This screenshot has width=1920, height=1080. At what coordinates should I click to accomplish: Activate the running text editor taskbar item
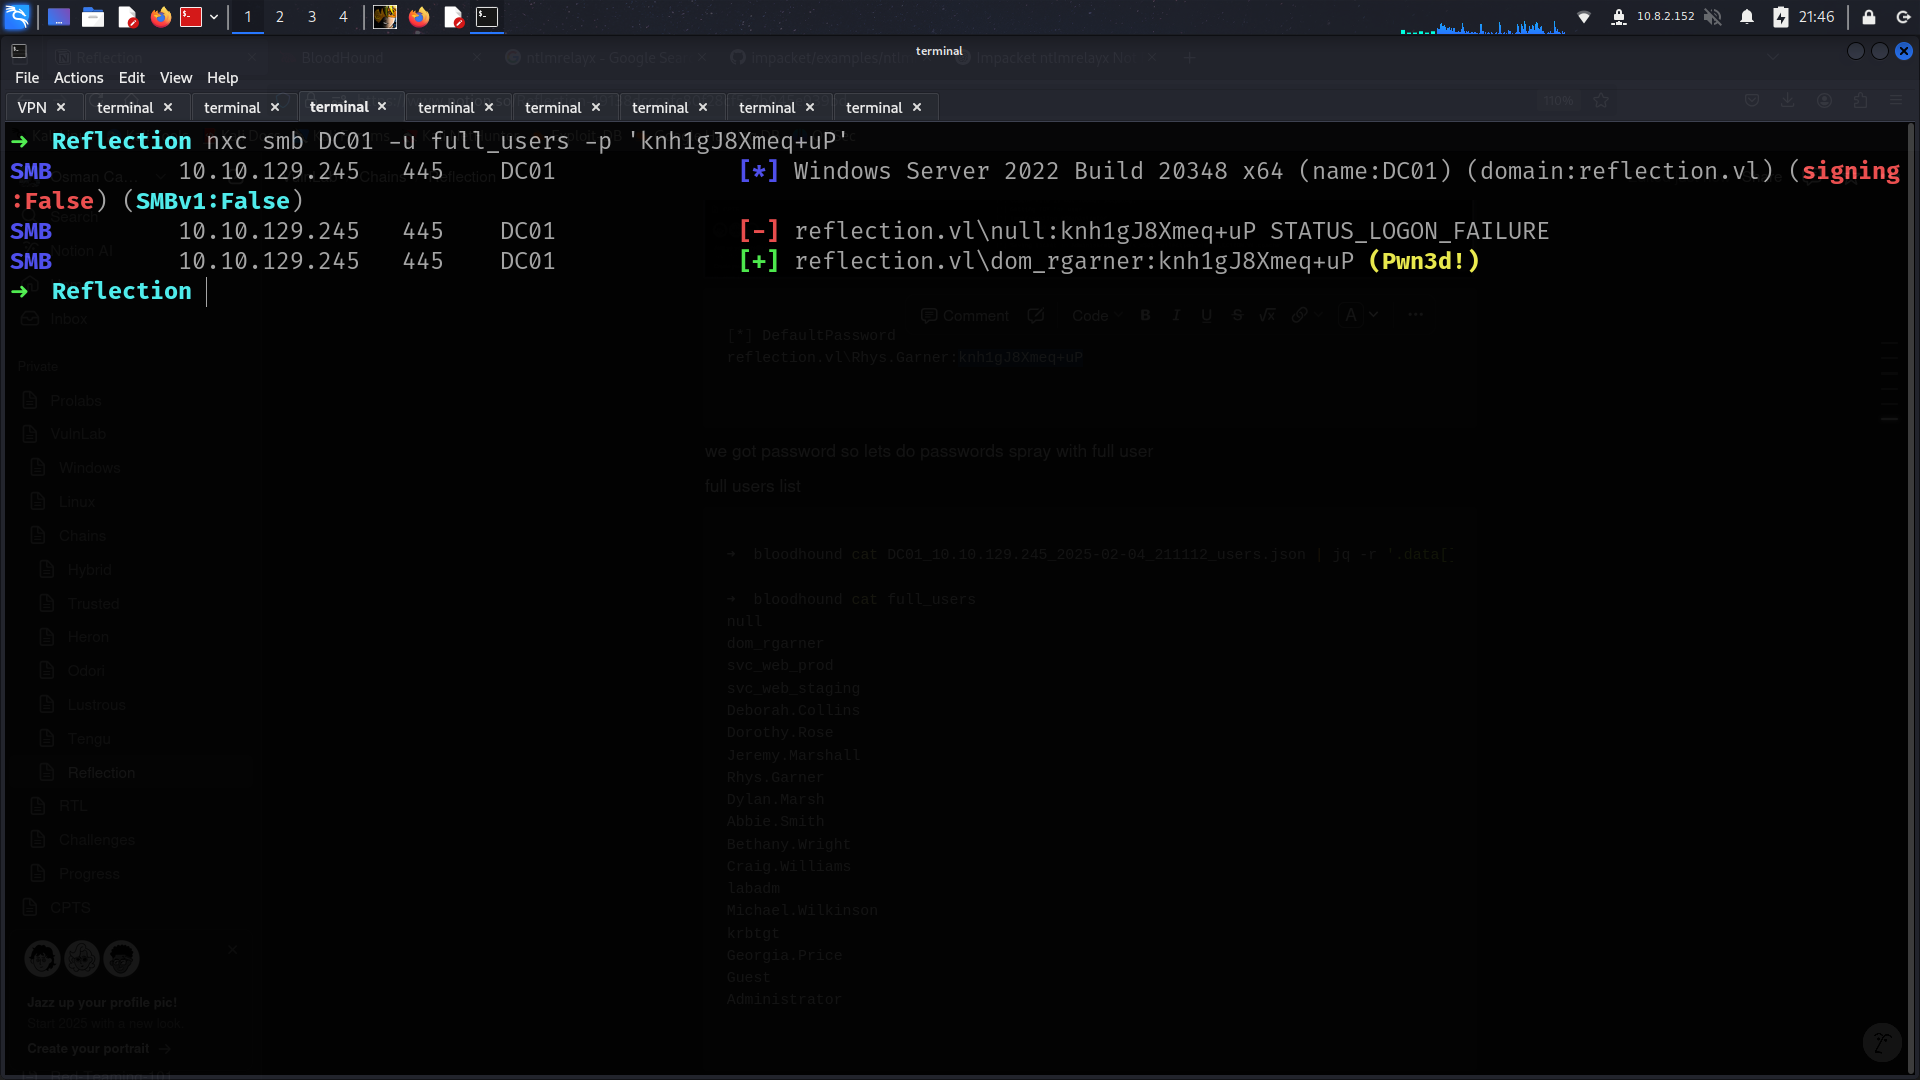453,17
